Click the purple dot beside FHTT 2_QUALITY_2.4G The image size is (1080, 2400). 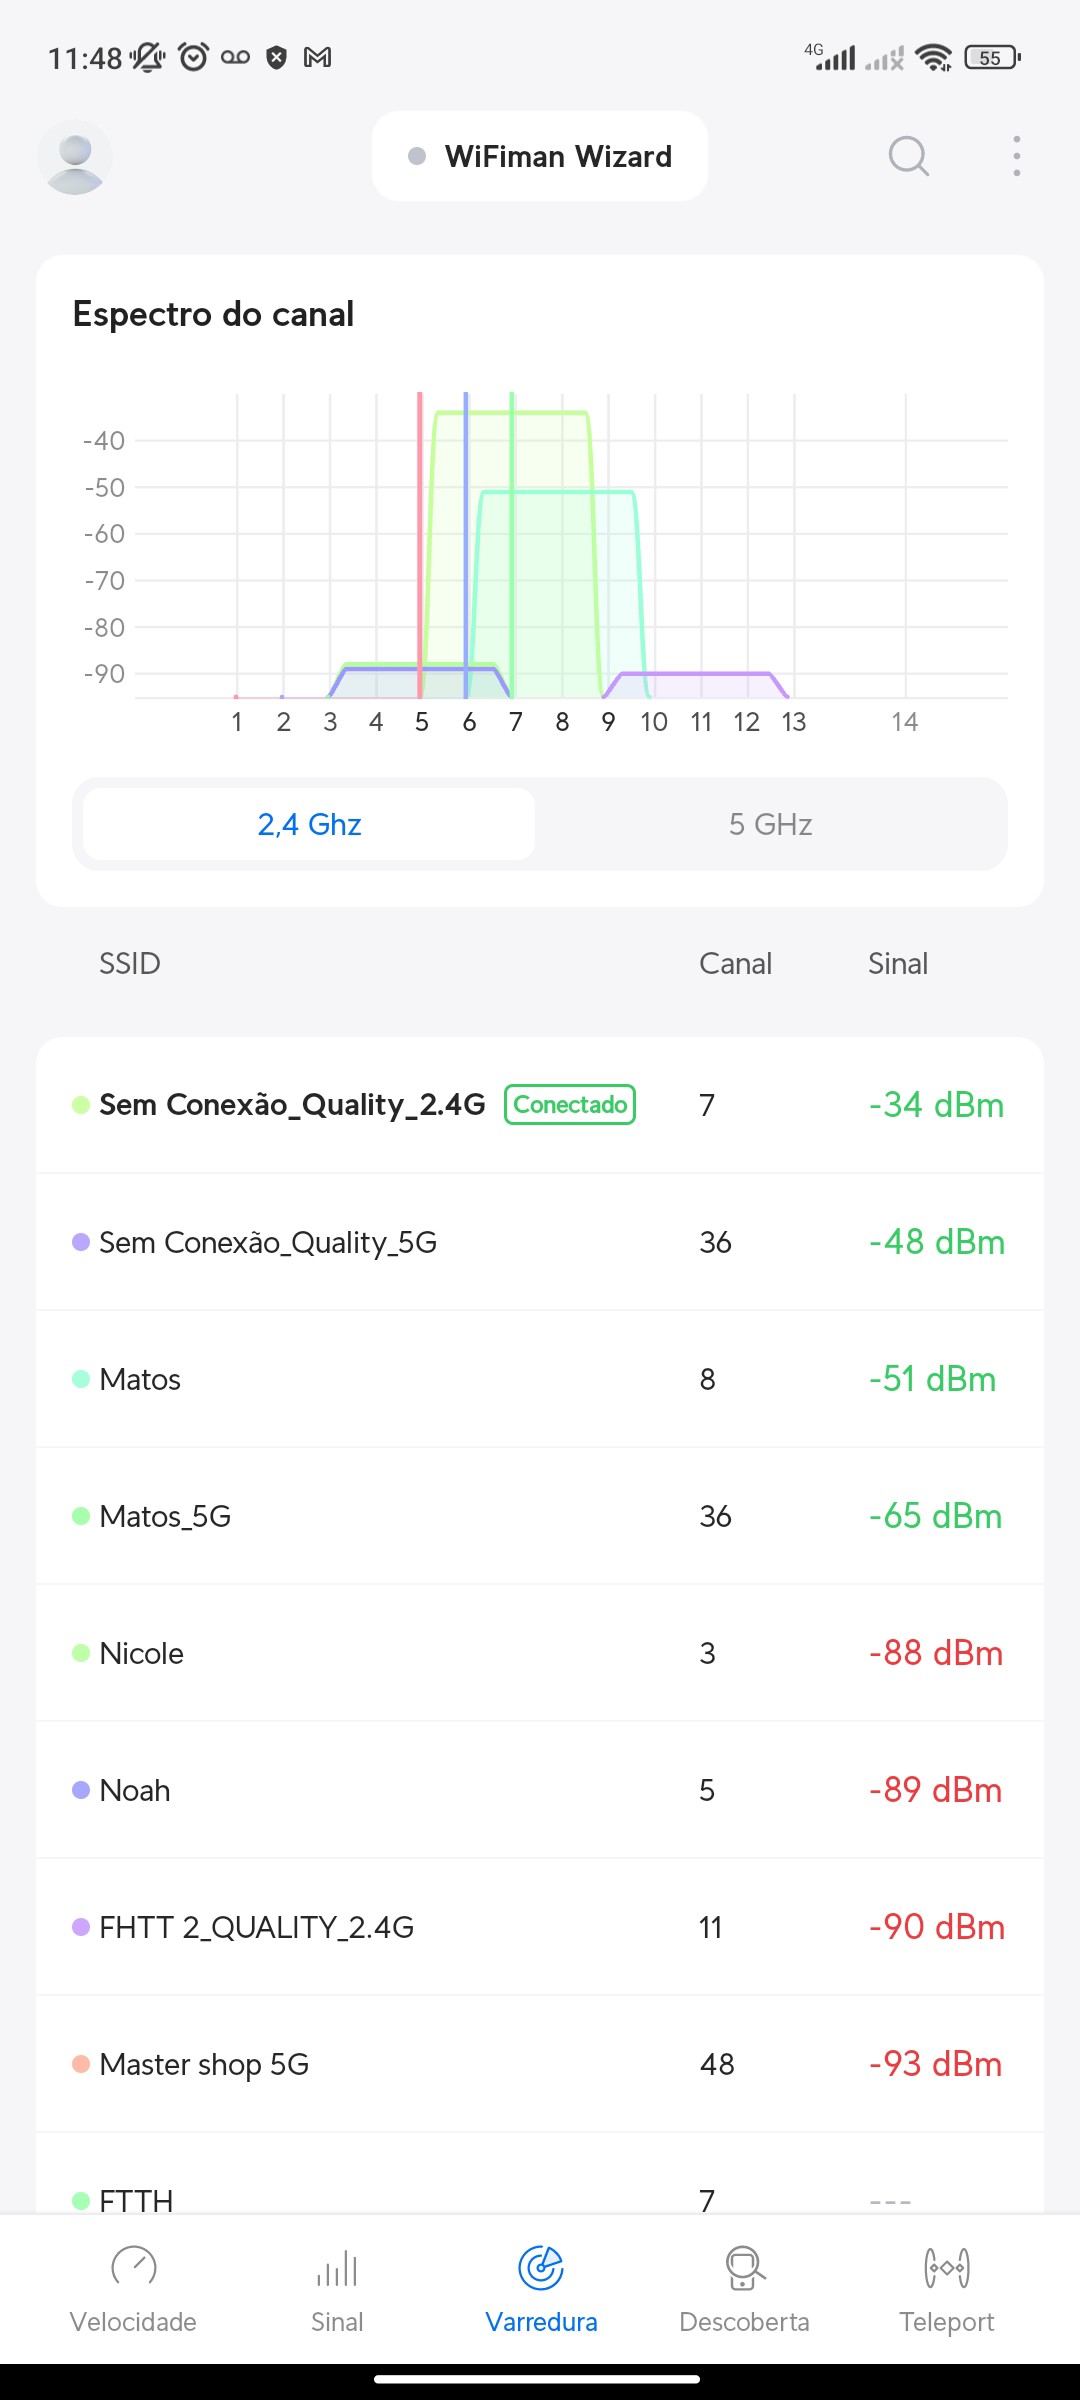tap(81, 1927)
